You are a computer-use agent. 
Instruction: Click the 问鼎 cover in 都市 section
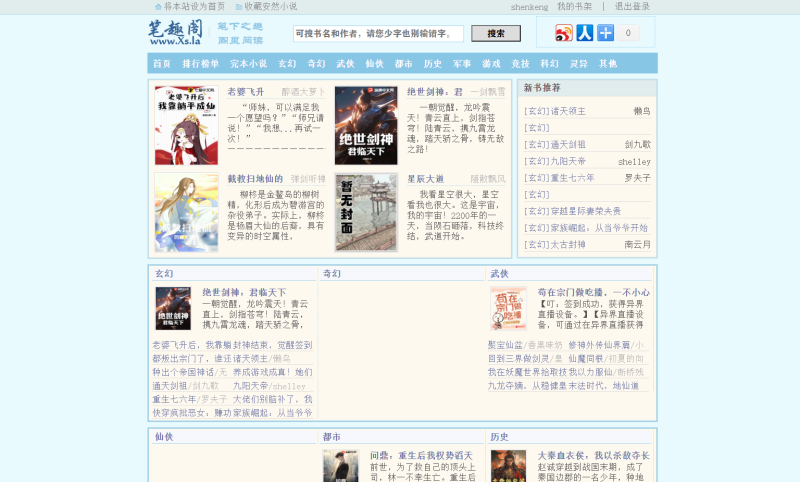[341, 466]
